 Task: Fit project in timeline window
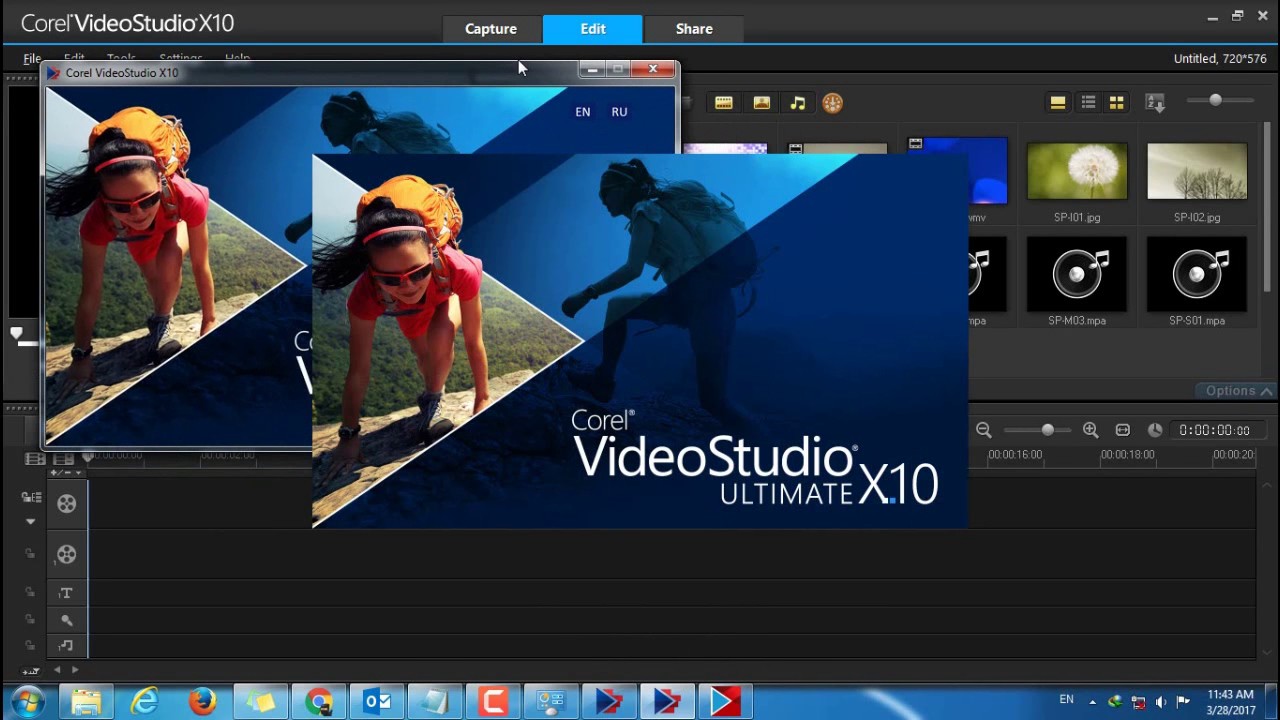[1123, 430]
